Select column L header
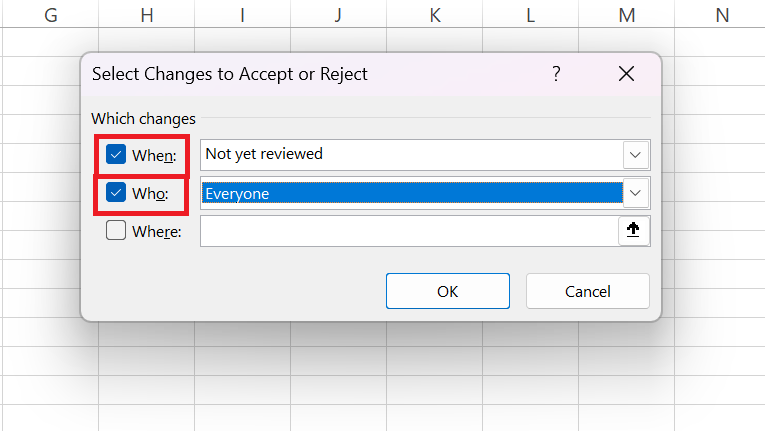Image resolution: width=765 pixels, height=431 pixels. pyautogui.click(x=531, y=14)
